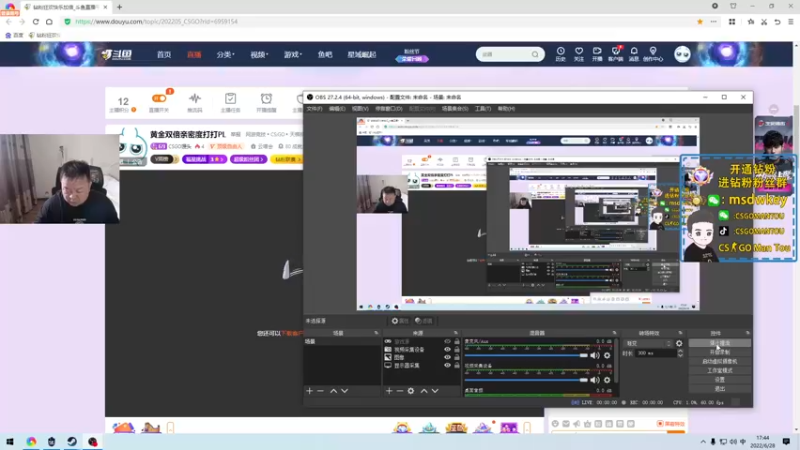Open settings gear of first mixer channel

coord(607,355)
